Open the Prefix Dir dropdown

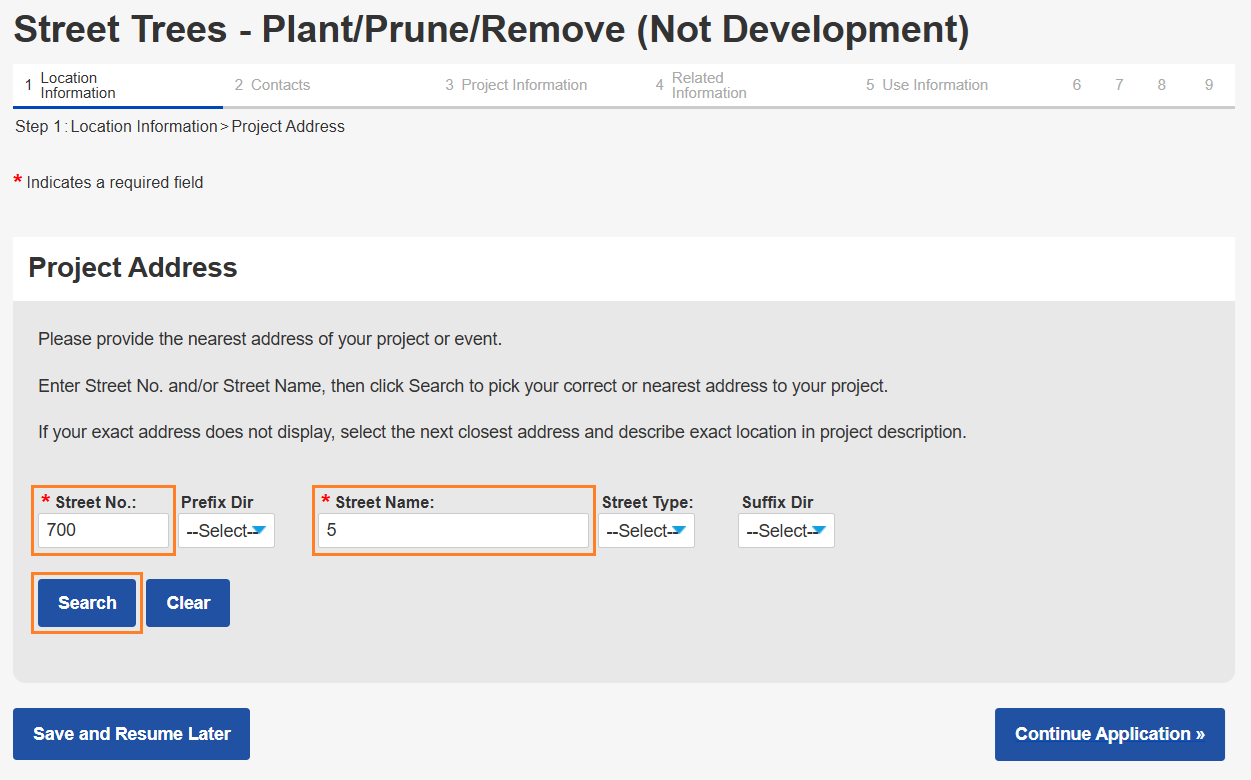click(x=226, y=531)
